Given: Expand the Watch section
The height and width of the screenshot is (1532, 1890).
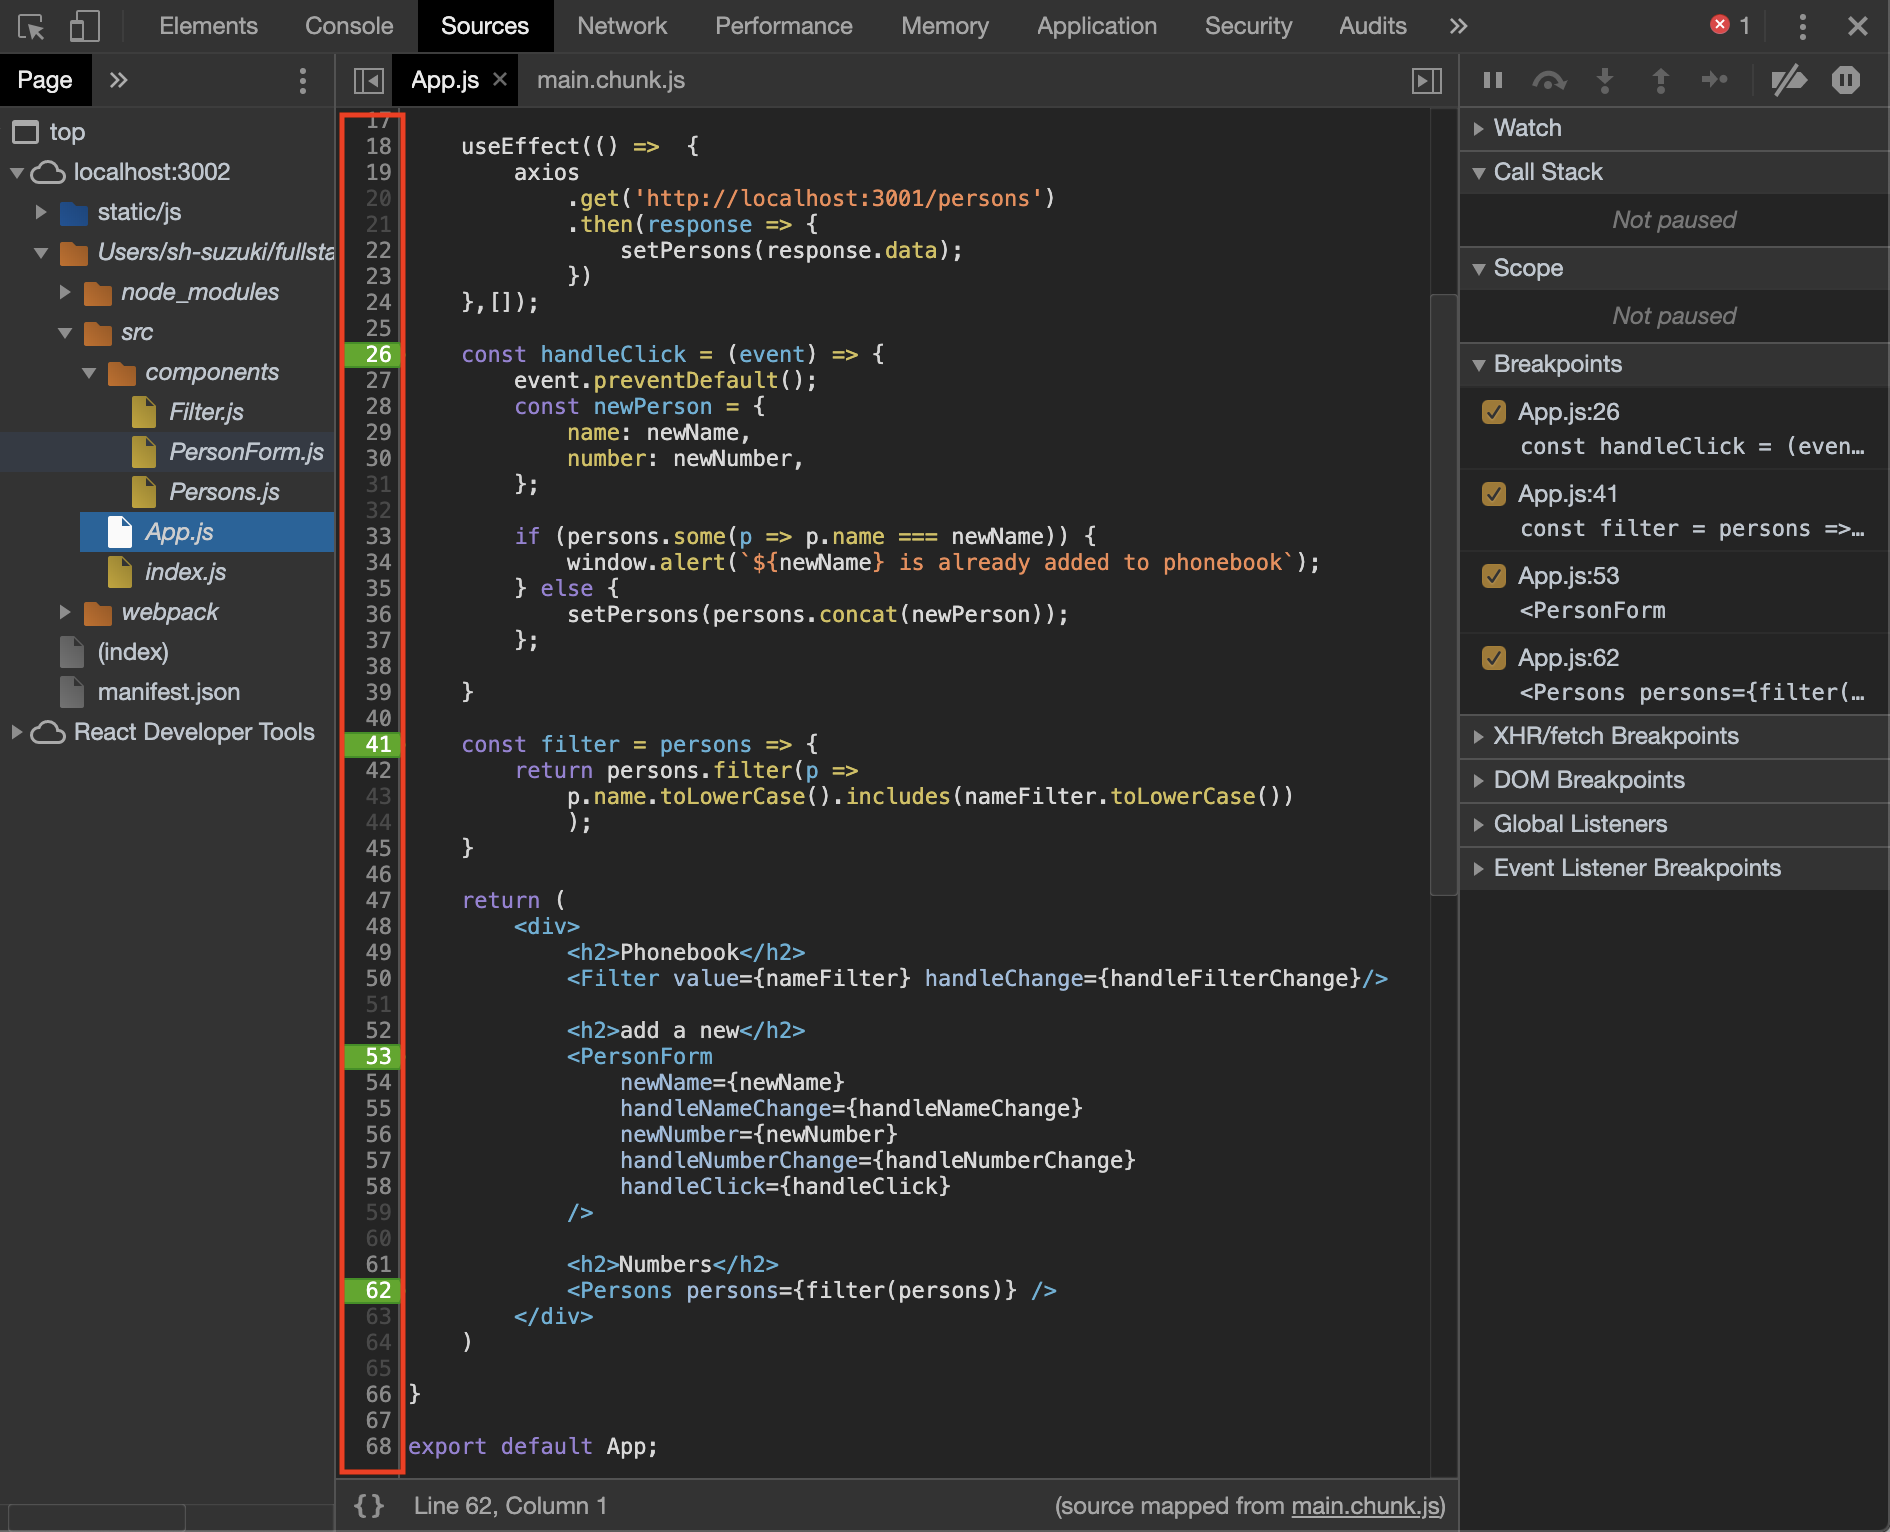Looking at the screenshot, I should 1527,128.
